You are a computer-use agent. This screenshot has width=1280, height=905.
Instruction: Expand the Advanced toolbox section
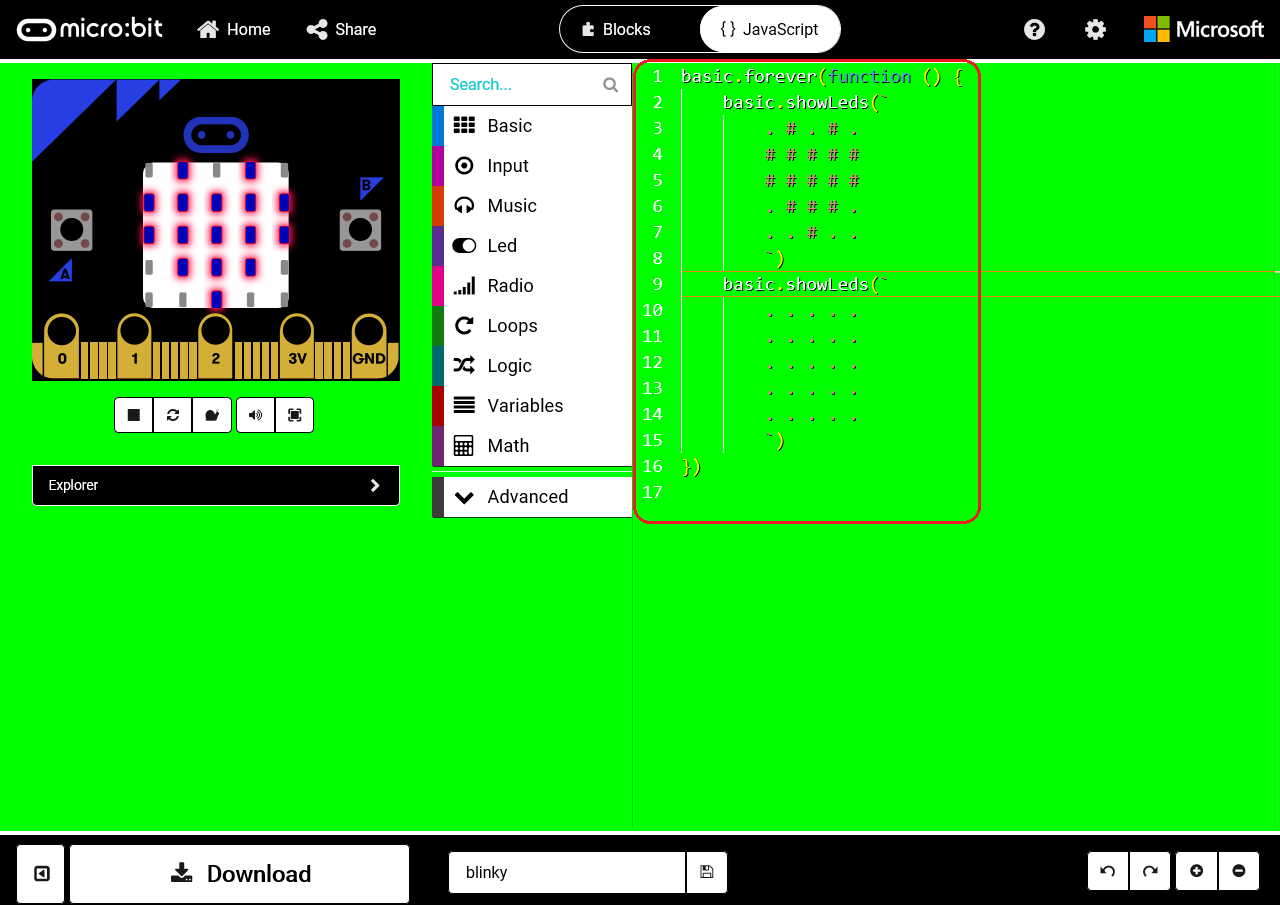click(x=527, y=497)
